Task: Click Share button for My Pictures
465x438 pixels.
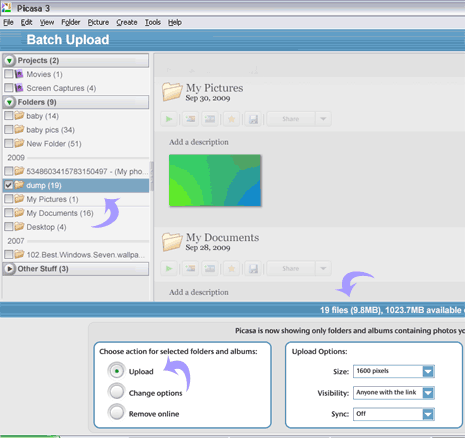Action: [291, 119]
